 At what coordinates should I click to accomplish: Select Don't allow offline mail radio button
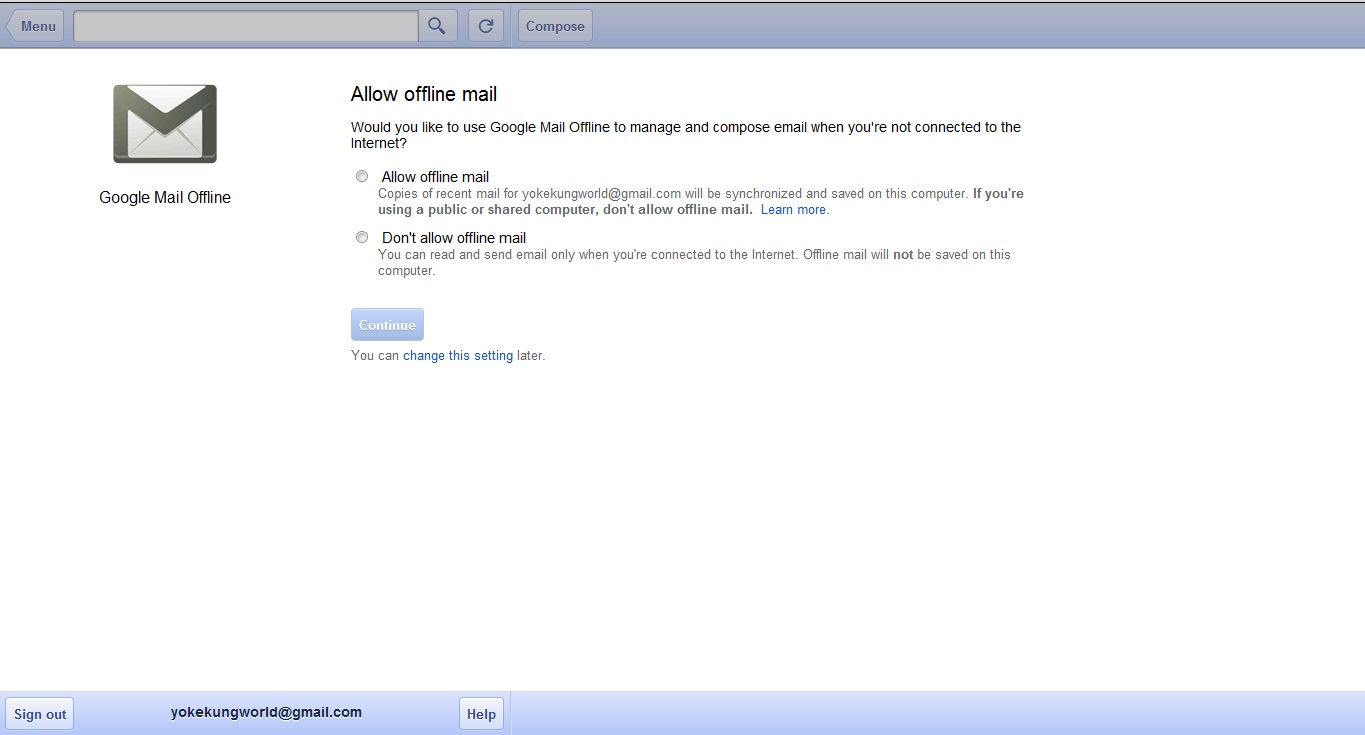click(x=362, y=237)
